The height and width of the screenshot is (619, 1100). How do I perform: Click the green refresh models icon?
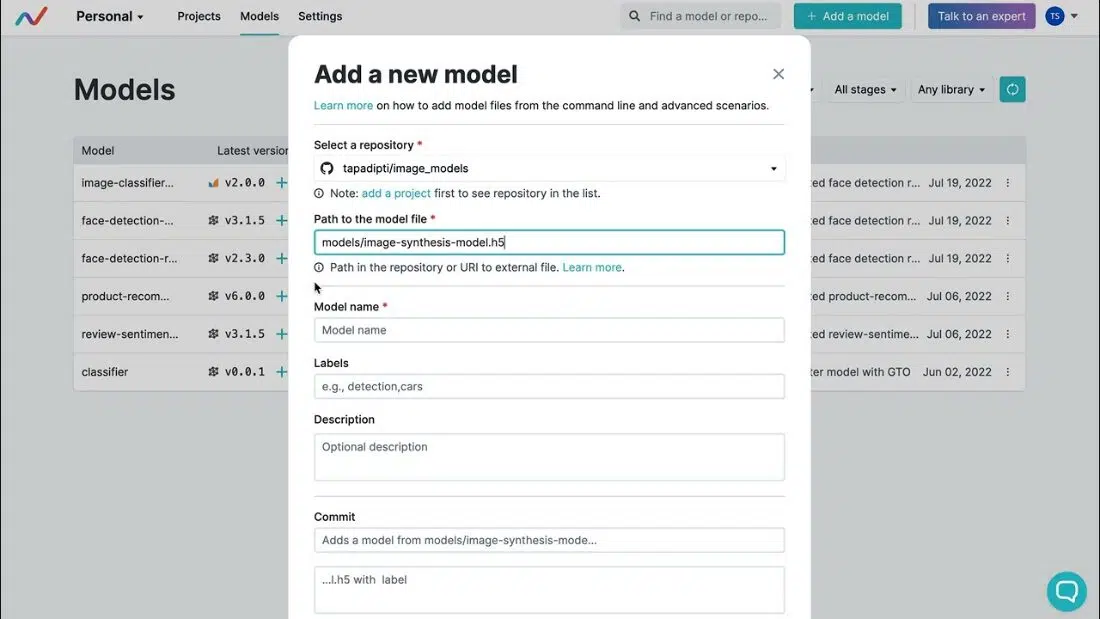point(1012,90)
